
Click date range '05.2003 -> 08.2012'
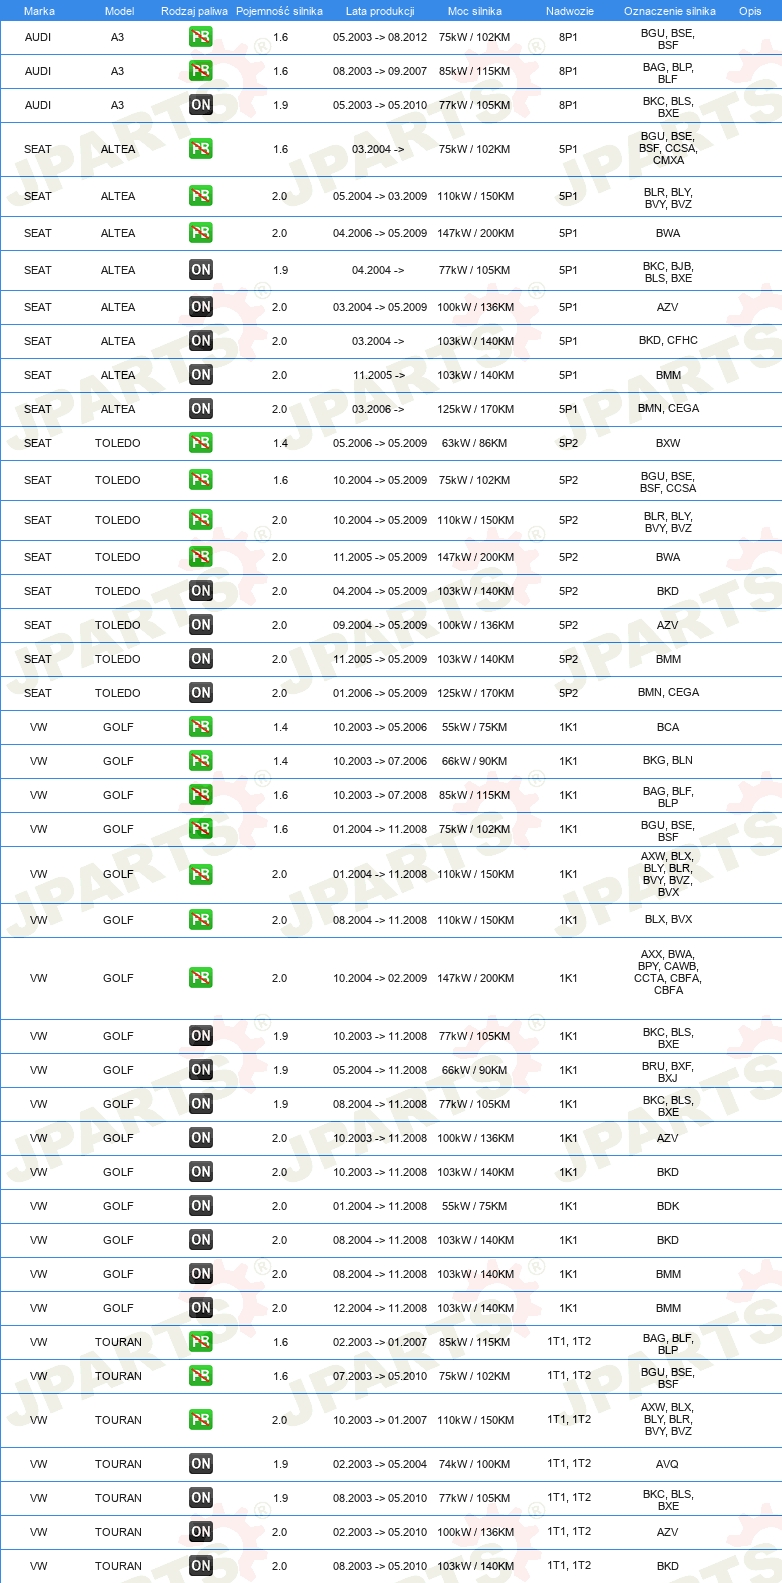click(380, 37)
